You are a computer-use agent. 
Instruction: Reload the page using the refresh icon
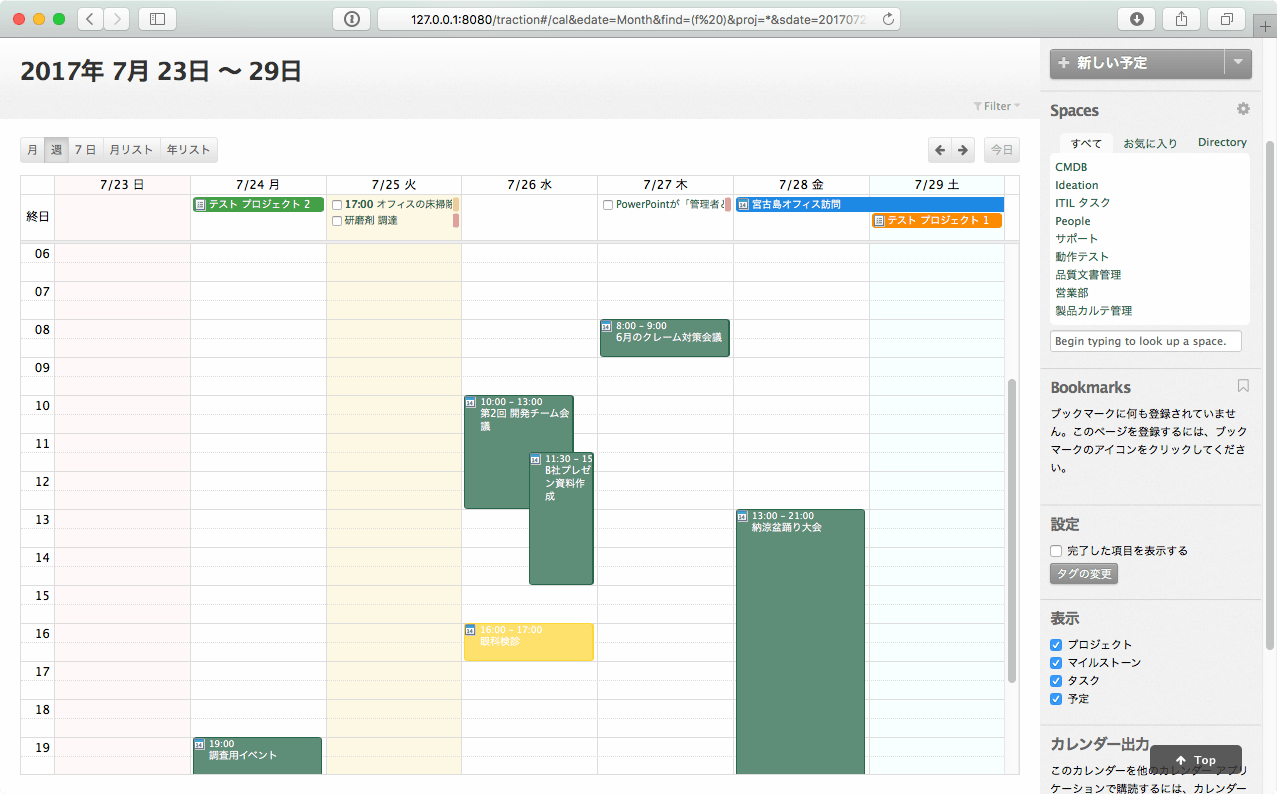(887, 19)
